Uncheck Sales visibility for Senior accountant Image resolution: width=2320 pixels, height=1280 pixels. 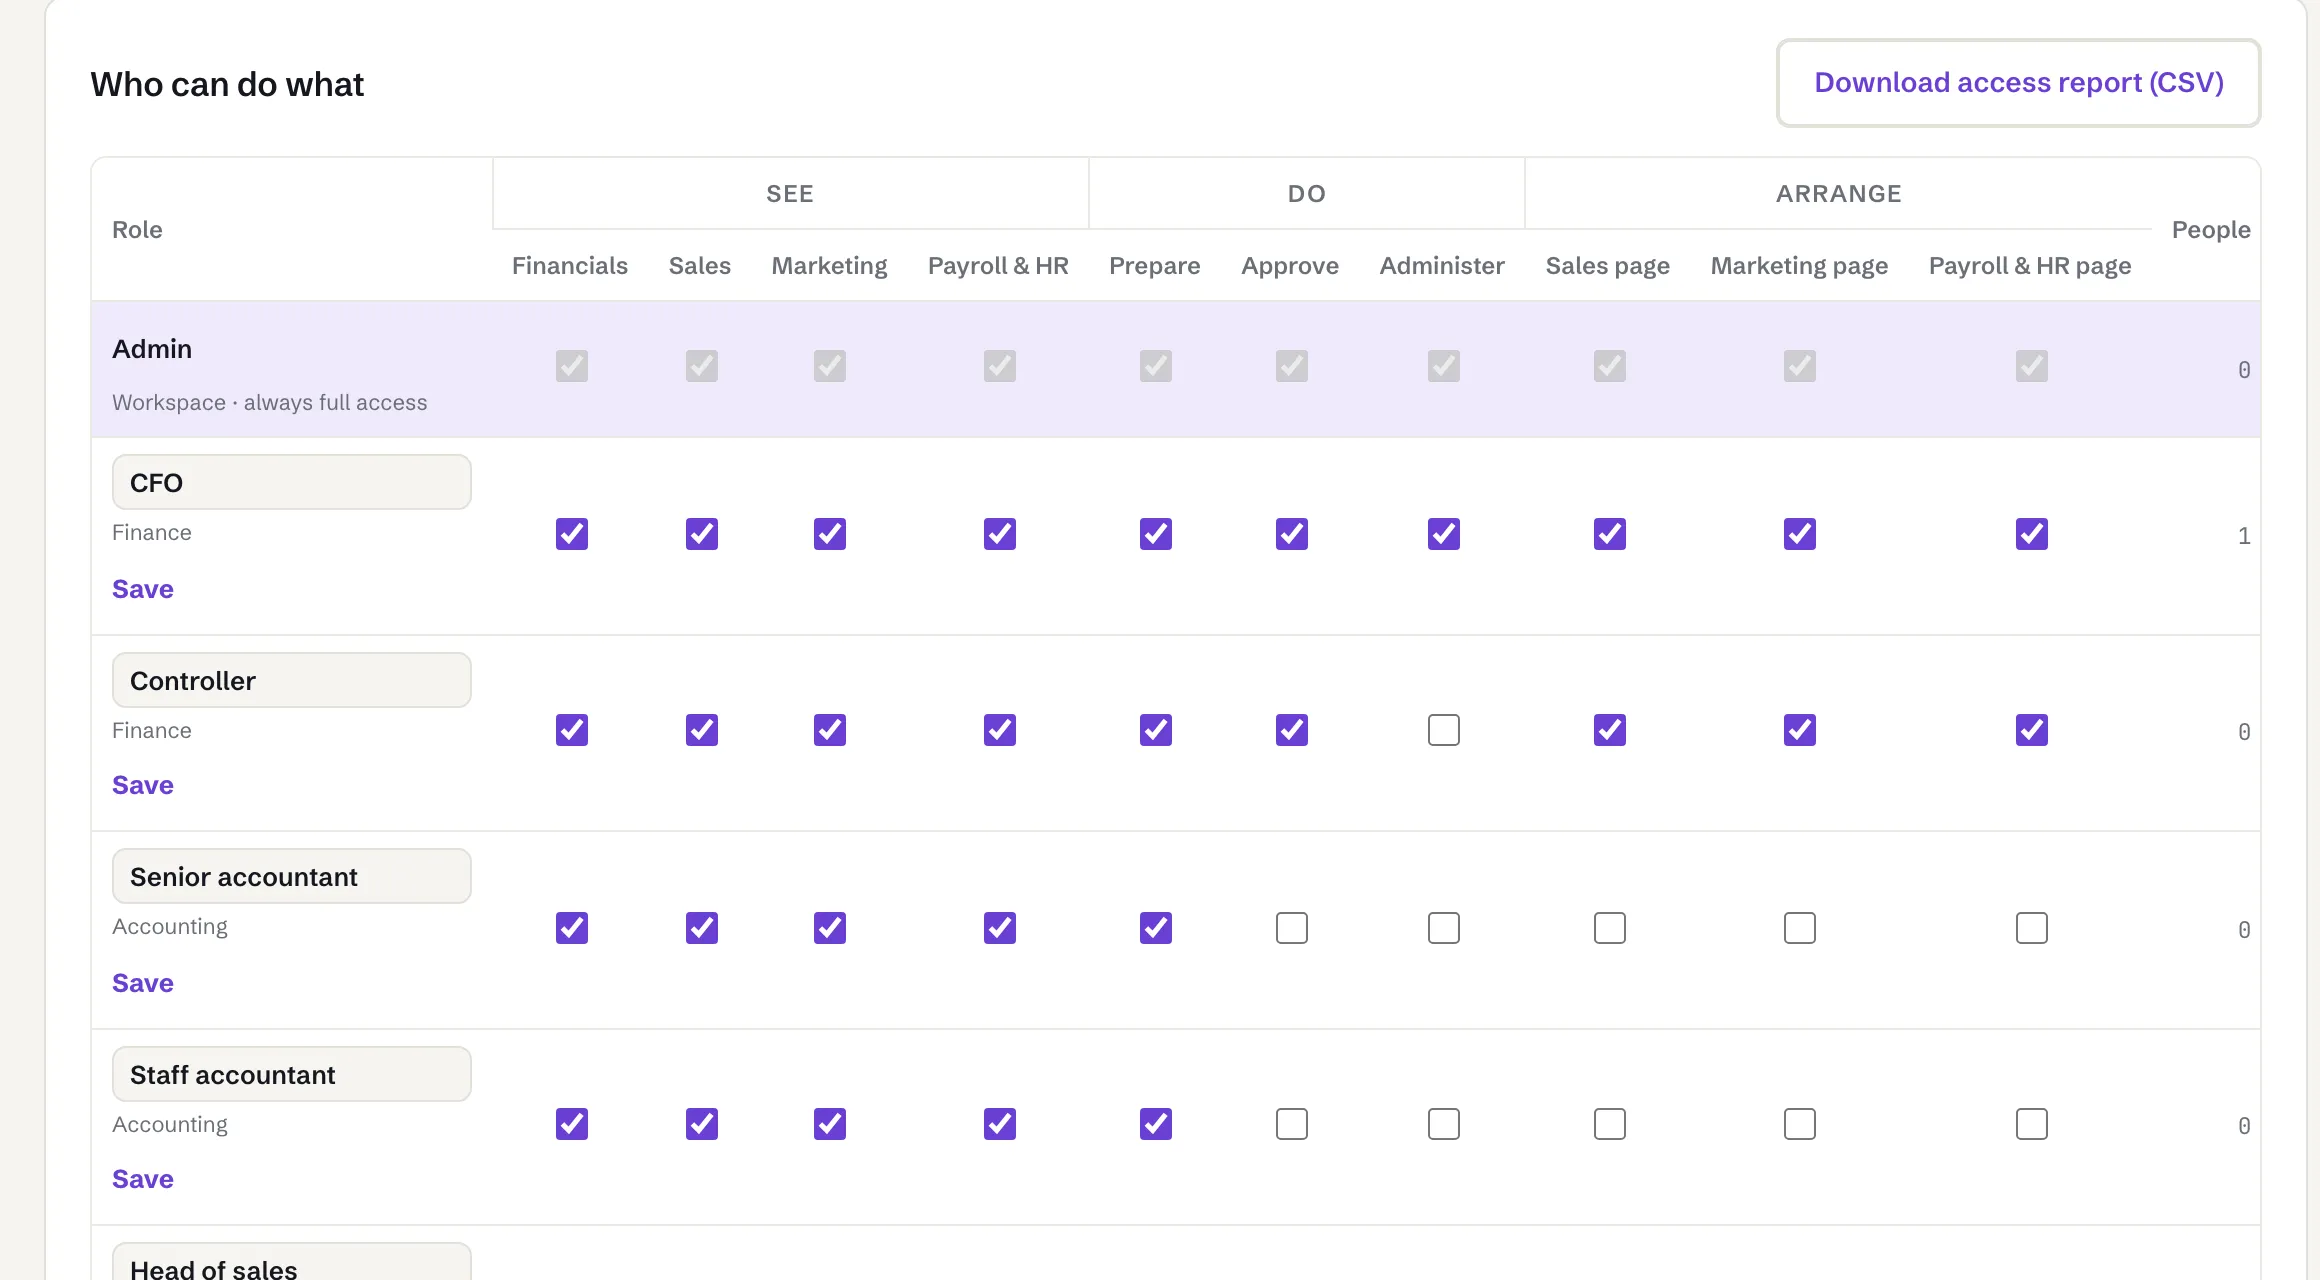[x=702, y=928]
